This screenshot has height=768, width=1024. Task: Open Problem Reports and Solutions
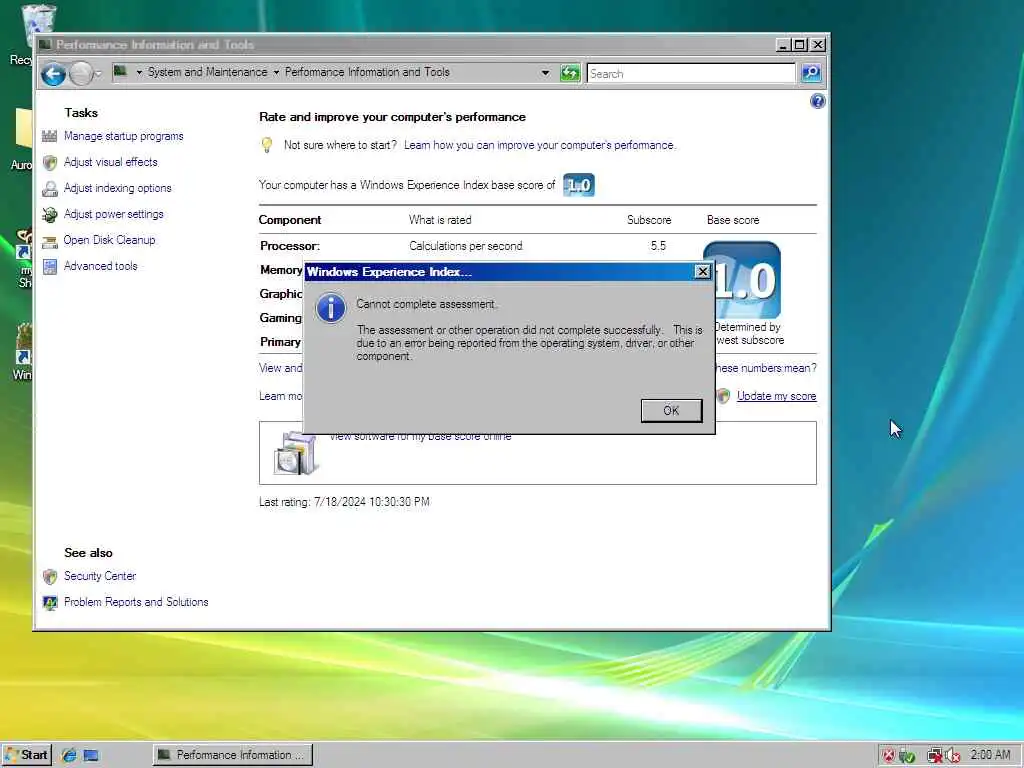click(136, 602)
